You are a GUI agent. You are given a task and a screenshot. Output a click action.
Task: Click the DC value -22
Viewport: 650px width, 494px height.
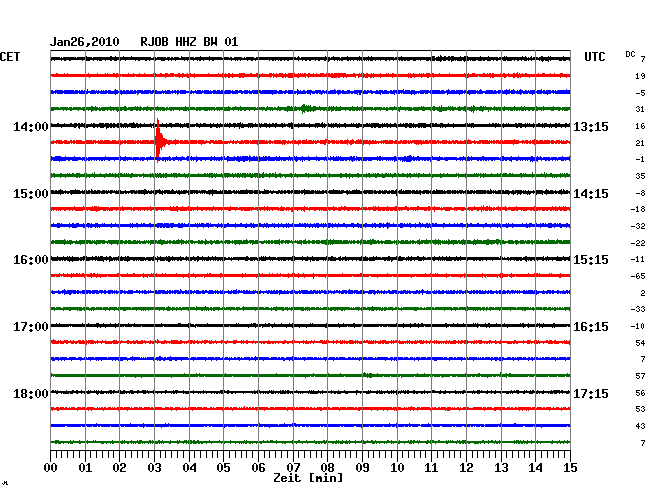click(x=638, y=243)
